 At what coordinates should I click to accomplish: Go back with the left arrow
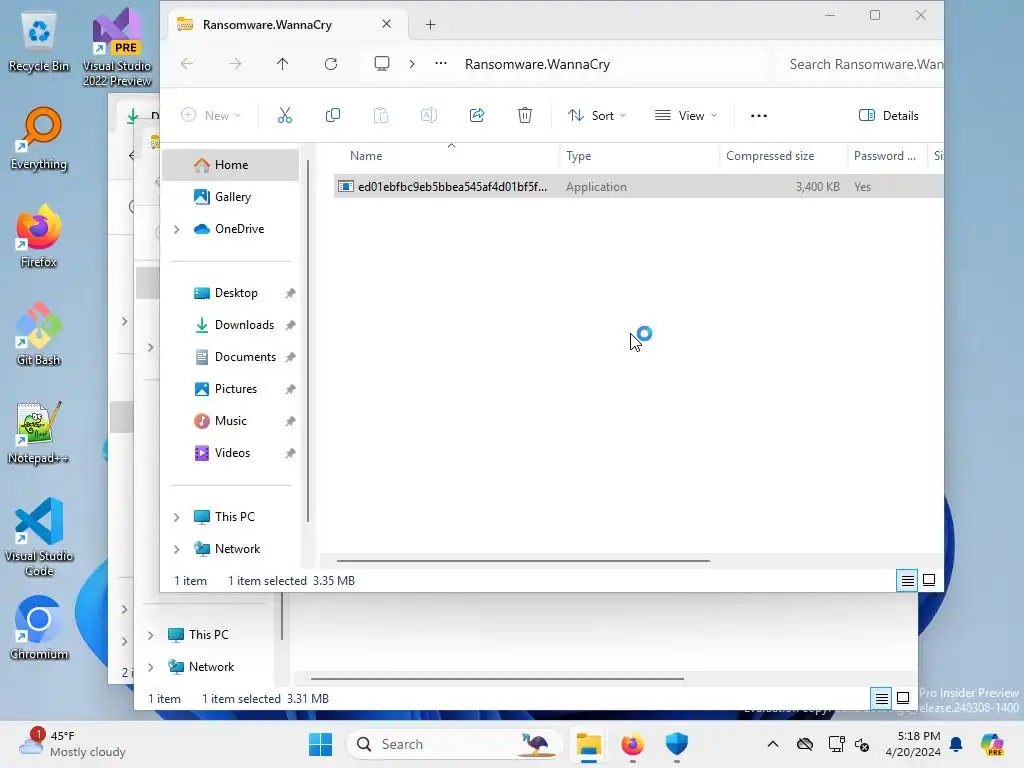click(187, 64)
